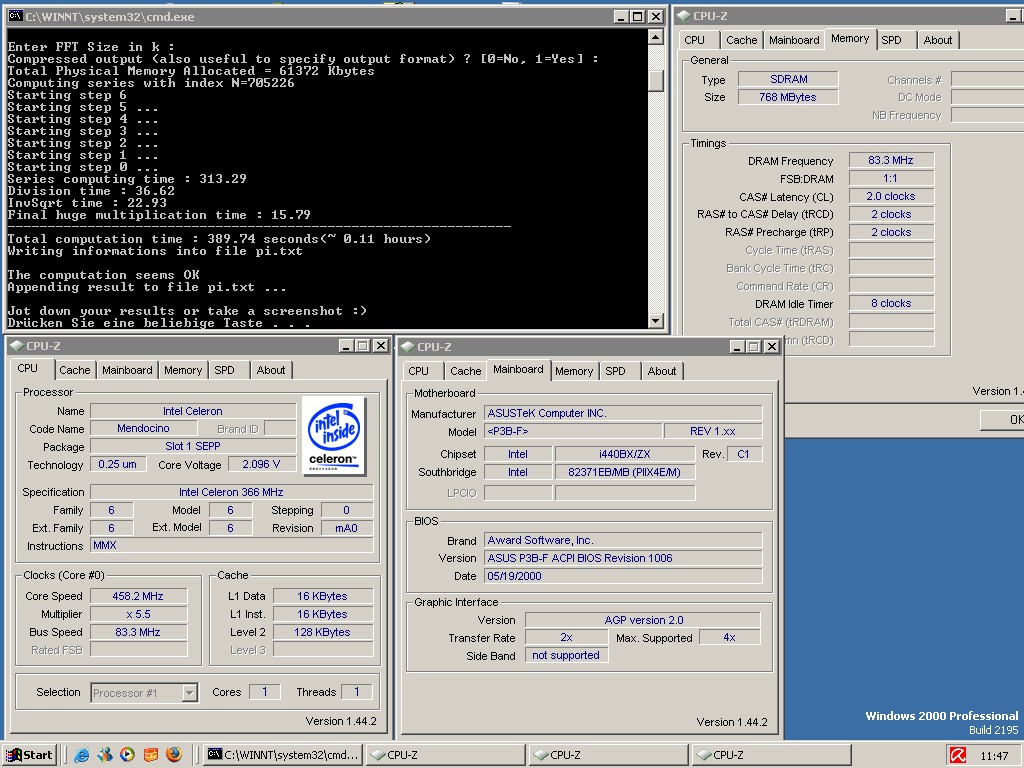Open cmd.exe title bar system menu icon

click(x=16, y=16)
